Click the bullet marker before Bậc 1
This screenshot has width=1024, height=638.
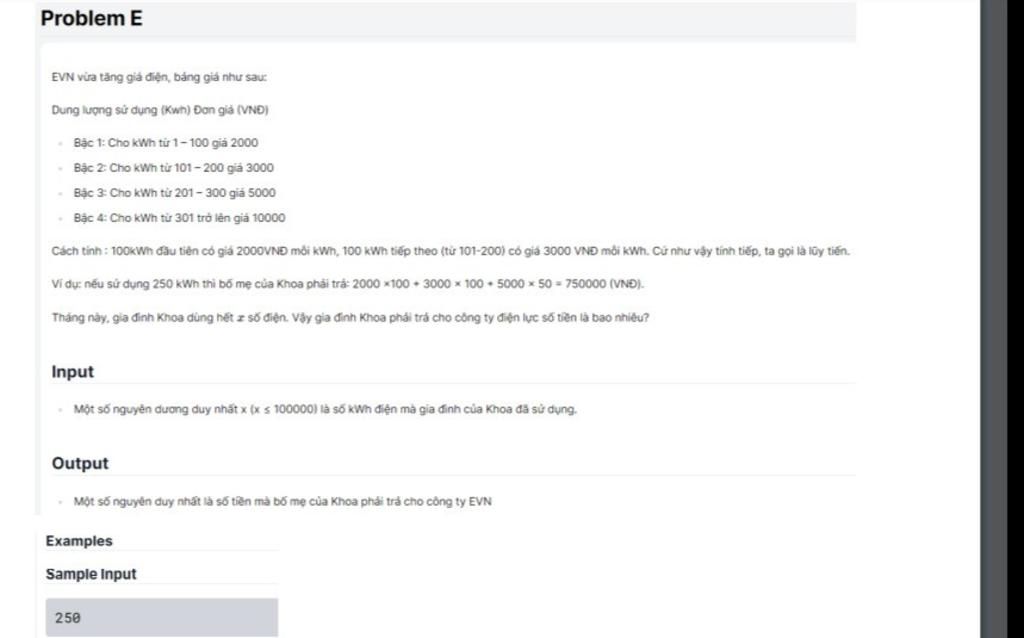61,143
